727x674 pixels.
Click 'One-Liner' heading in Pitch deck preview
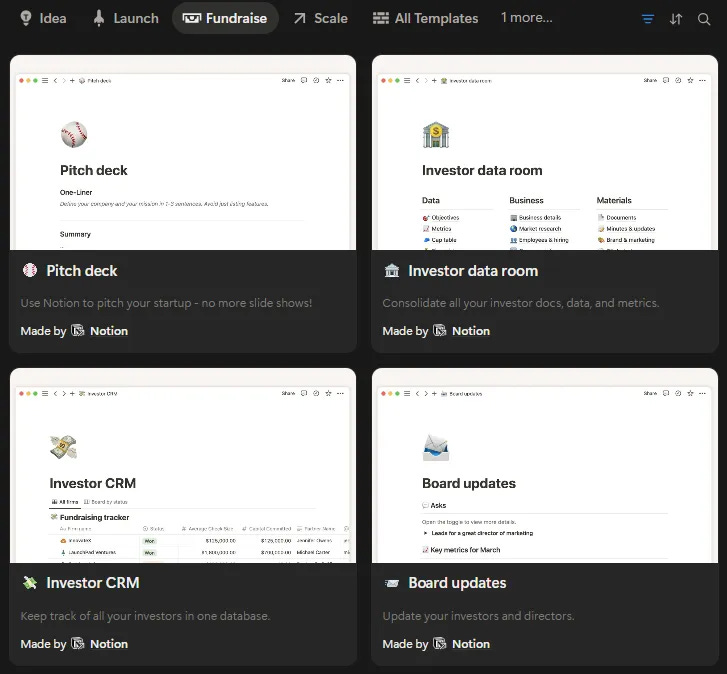tap(76, 192)
